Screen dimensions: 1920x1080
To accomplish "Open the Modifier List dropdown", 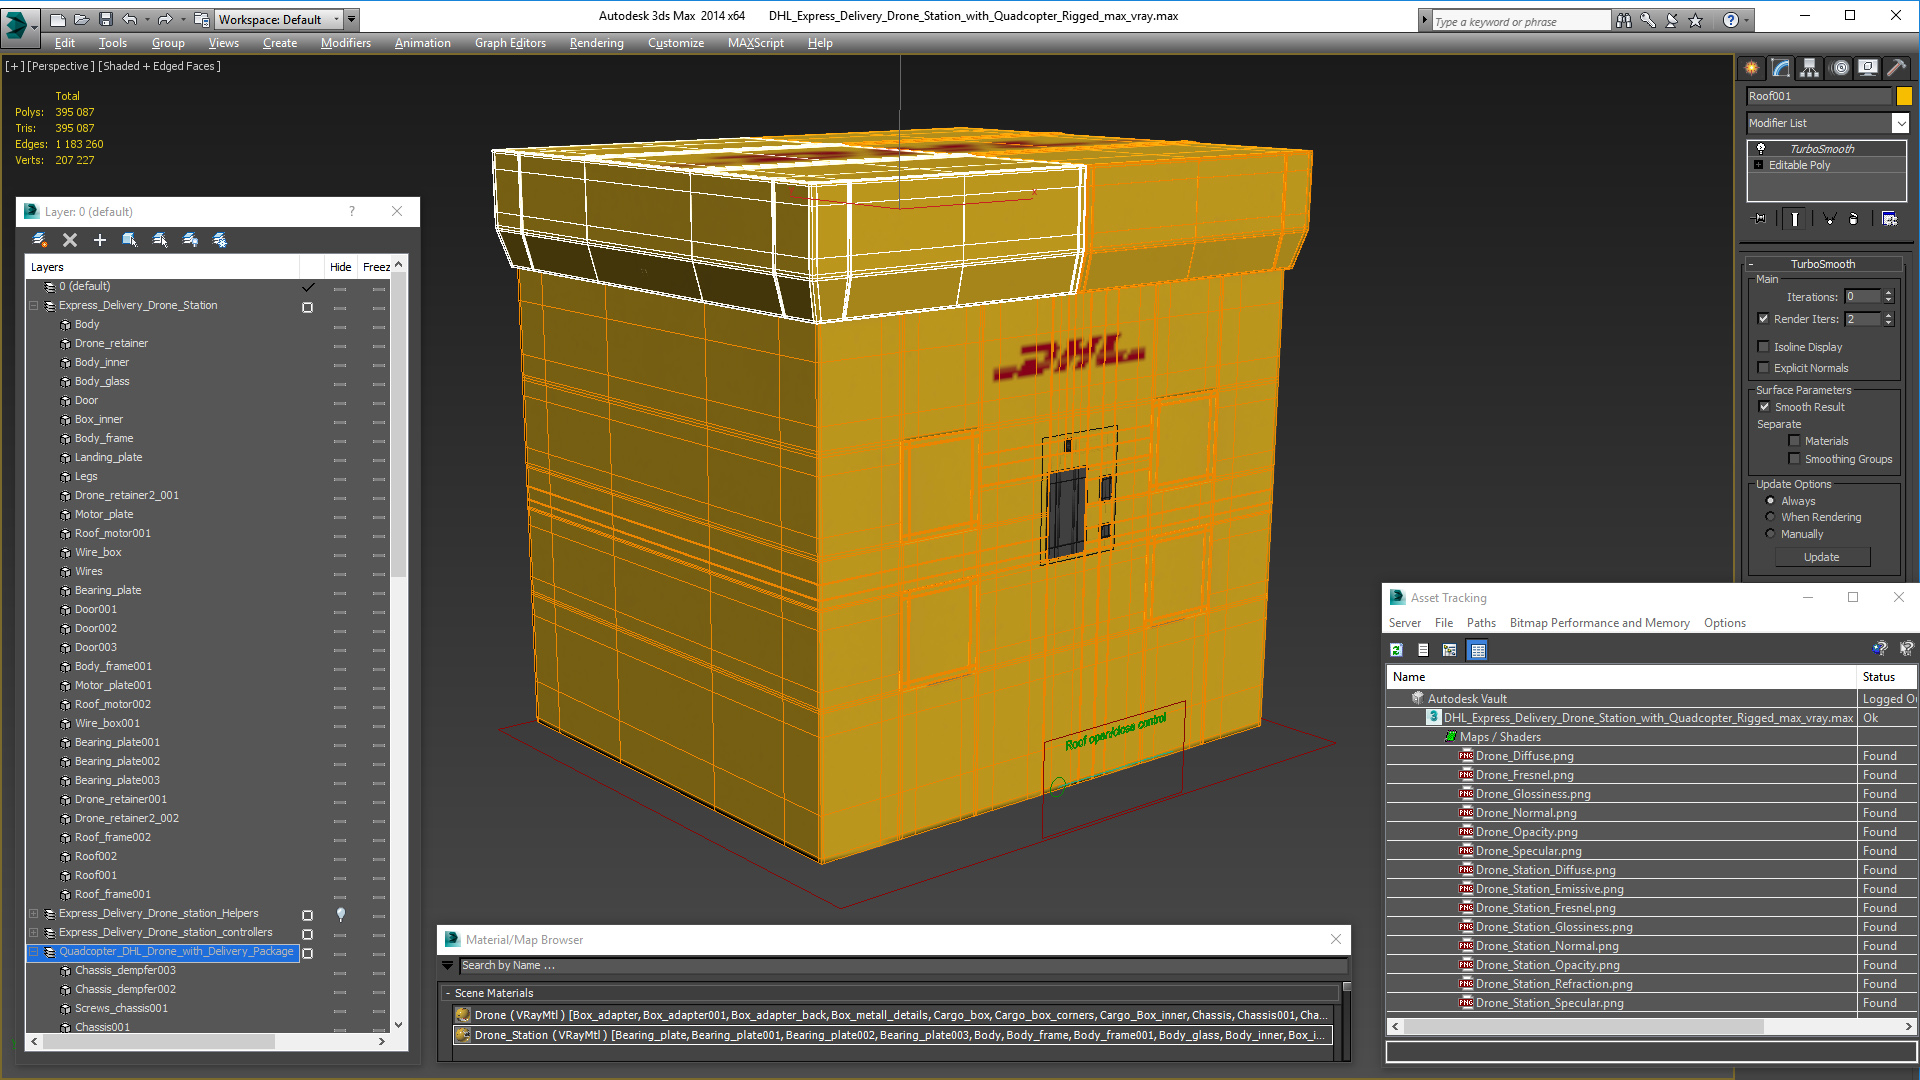I will [x=1900, y=123].
